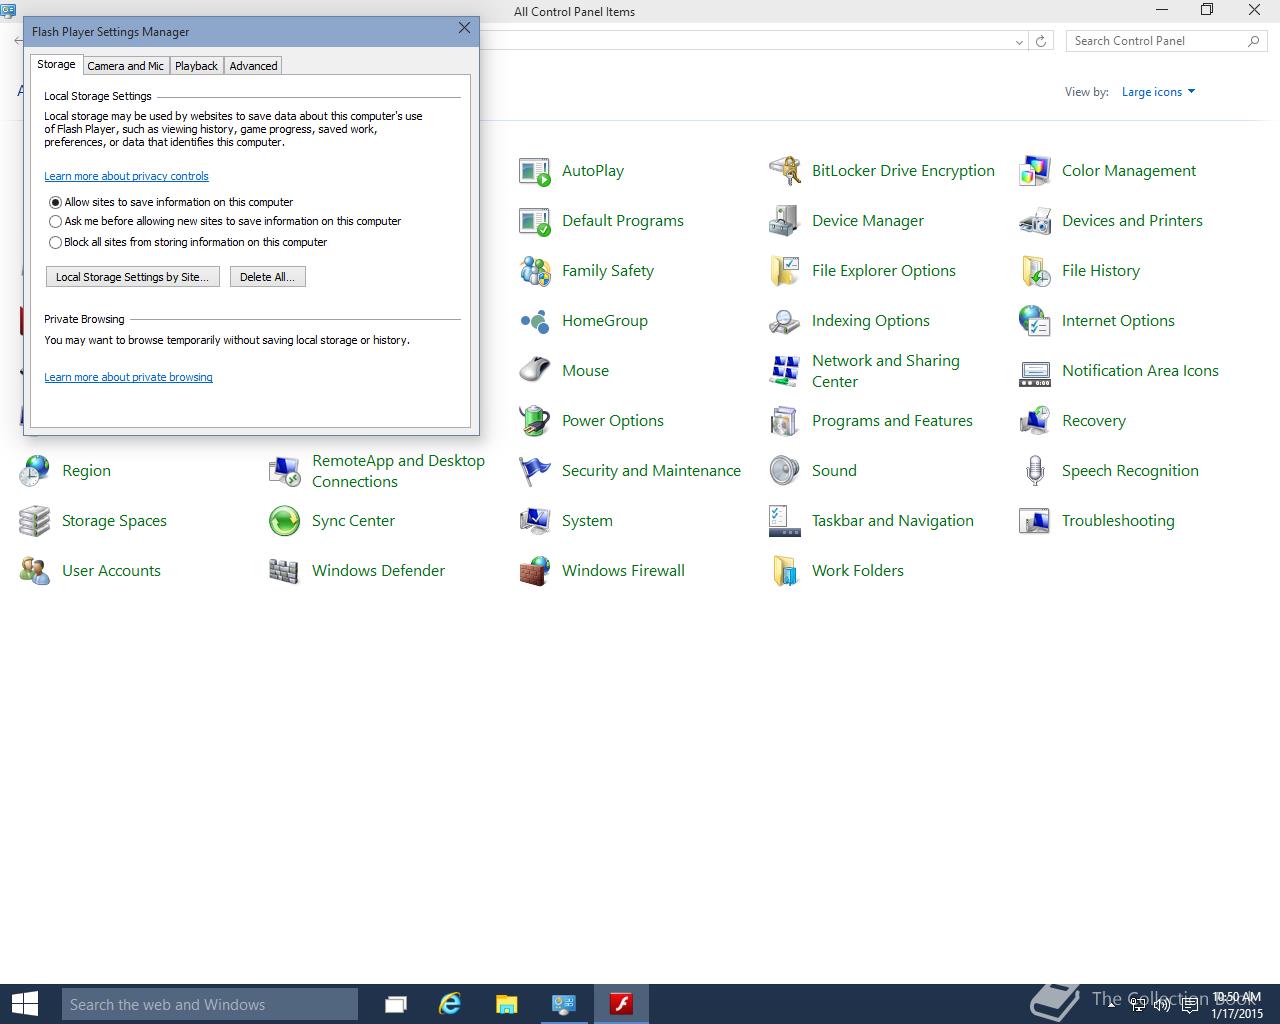Open Learn more about privacy controls link
1280x1024 pixels.
126,176
